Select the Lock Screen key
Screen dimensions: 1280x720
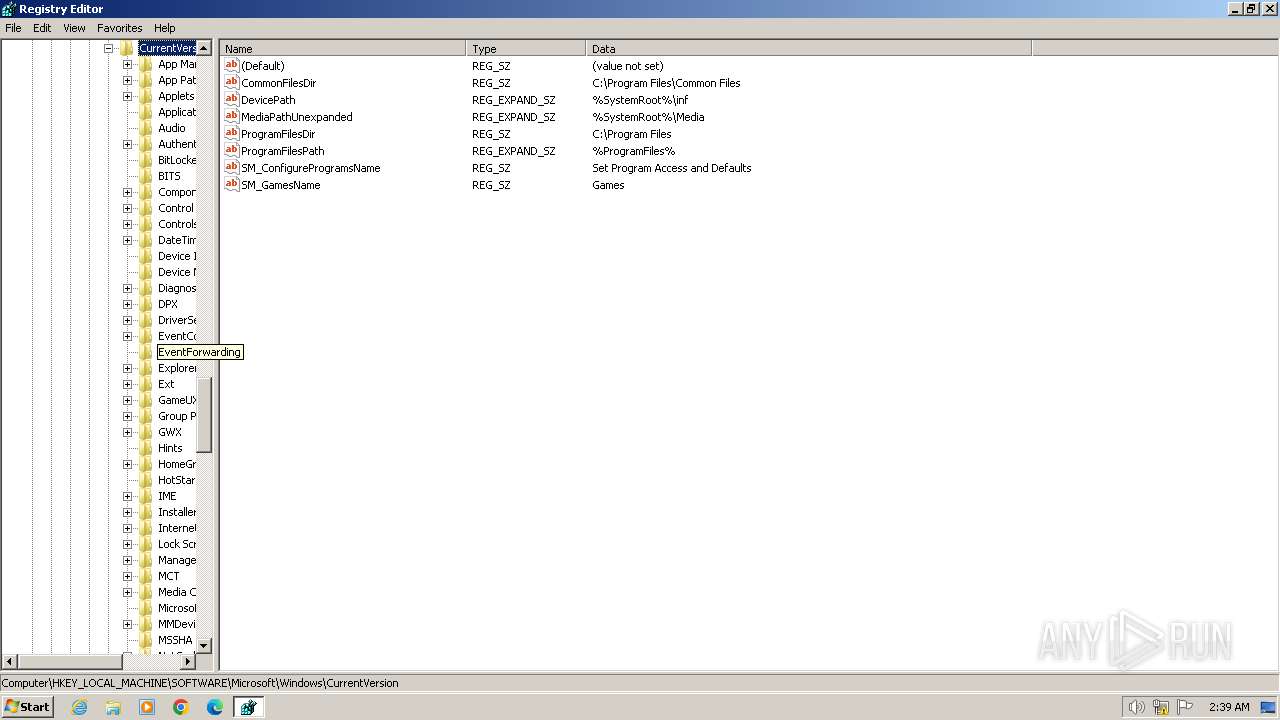pos(177,544)
